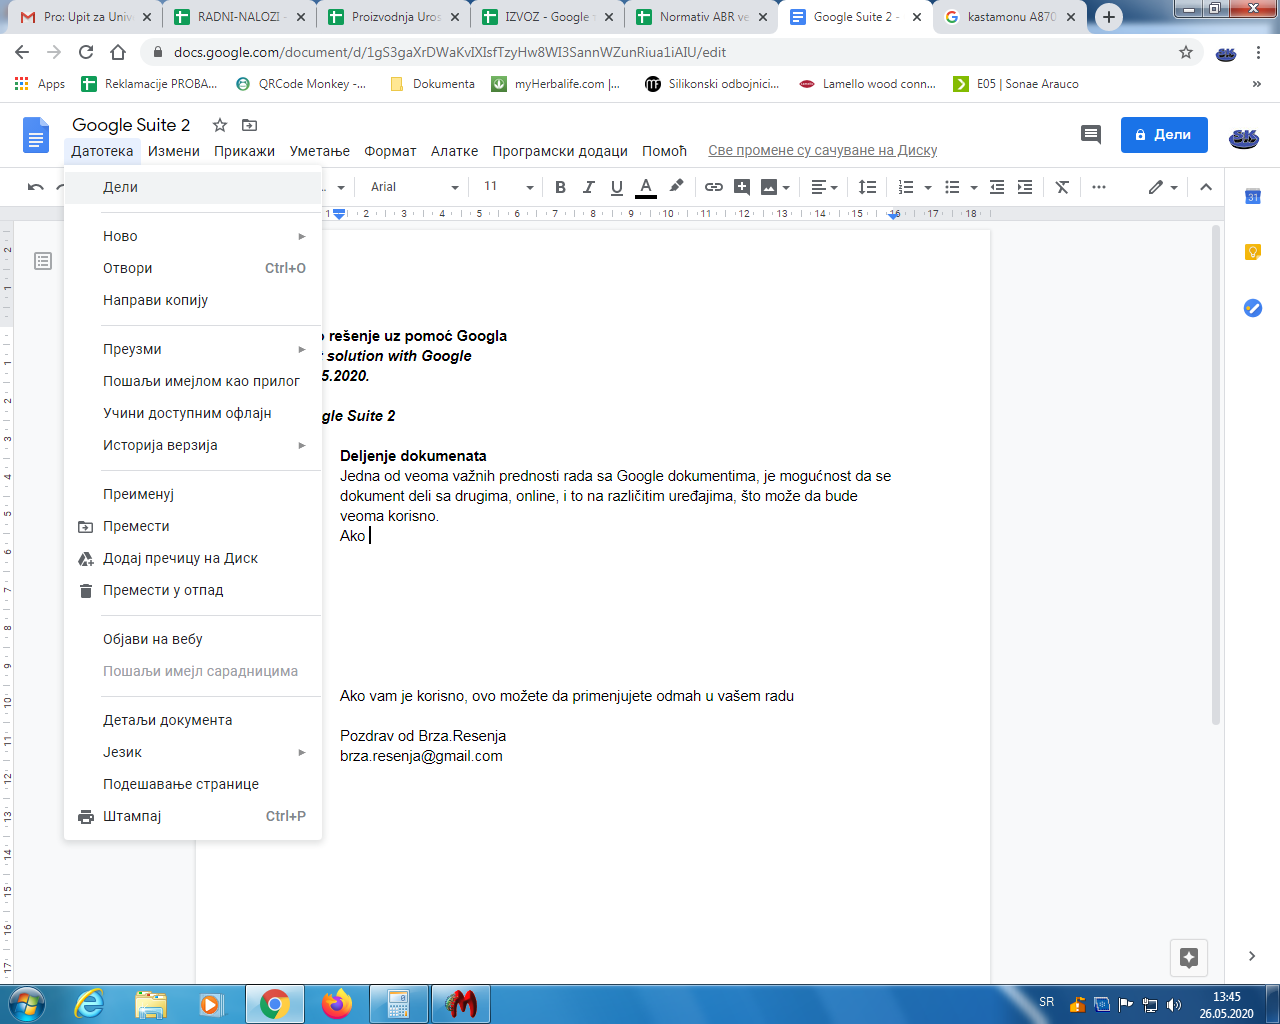Click the Undo arrow icon in toolbar
Viewport: 1280px width, 1024px height.
36,187
